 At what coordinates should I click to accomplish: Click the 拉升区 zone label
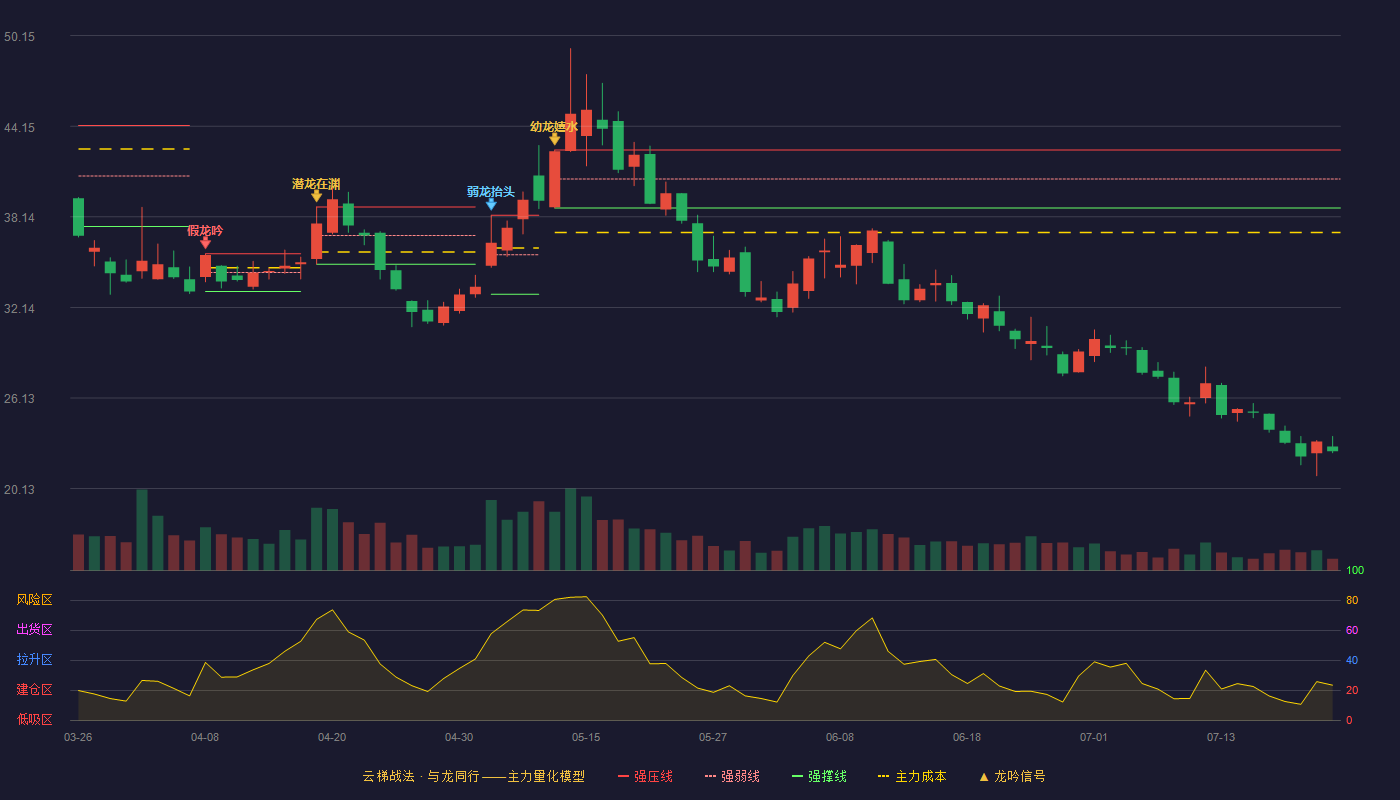(34, 660)
